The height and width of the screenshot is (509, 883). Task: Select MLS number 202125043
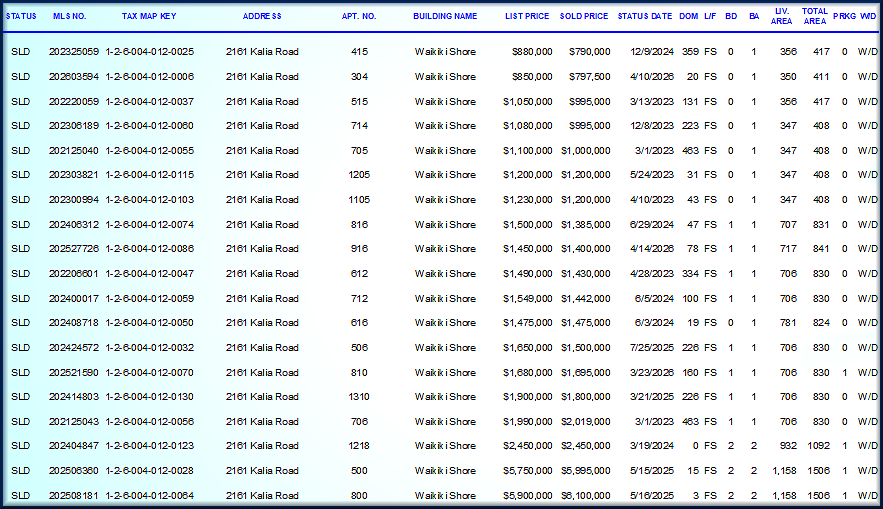pos(74,422)
